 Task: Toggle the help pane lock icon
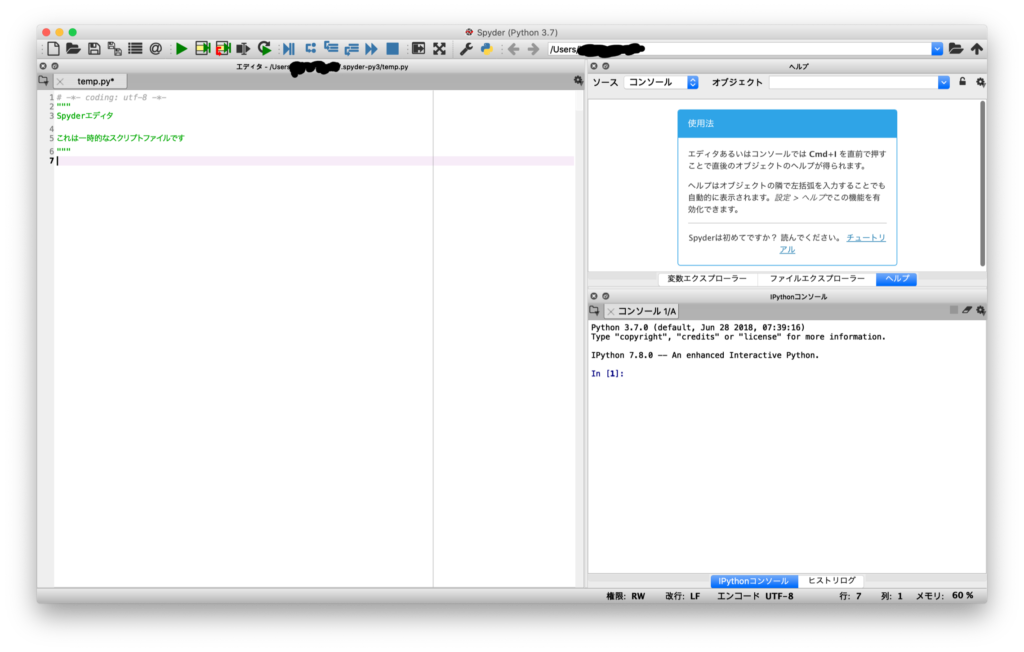(963, 82)
